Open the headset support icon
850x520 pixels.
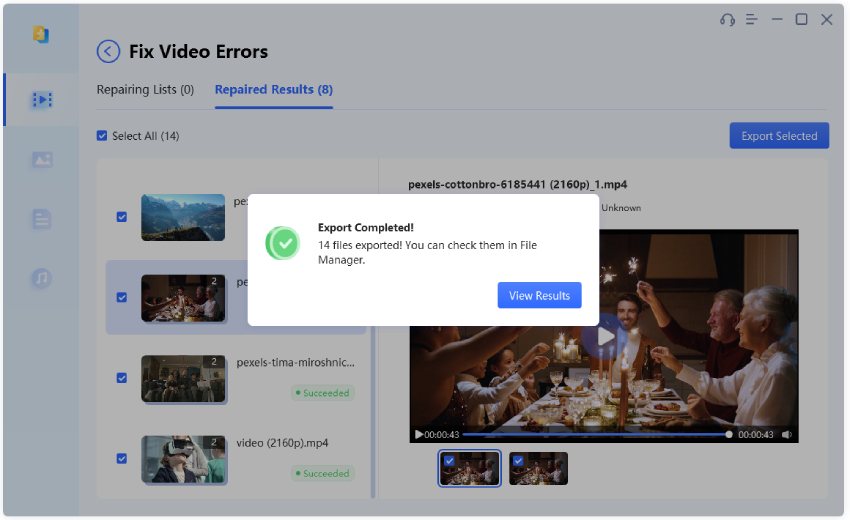(727, 20)
